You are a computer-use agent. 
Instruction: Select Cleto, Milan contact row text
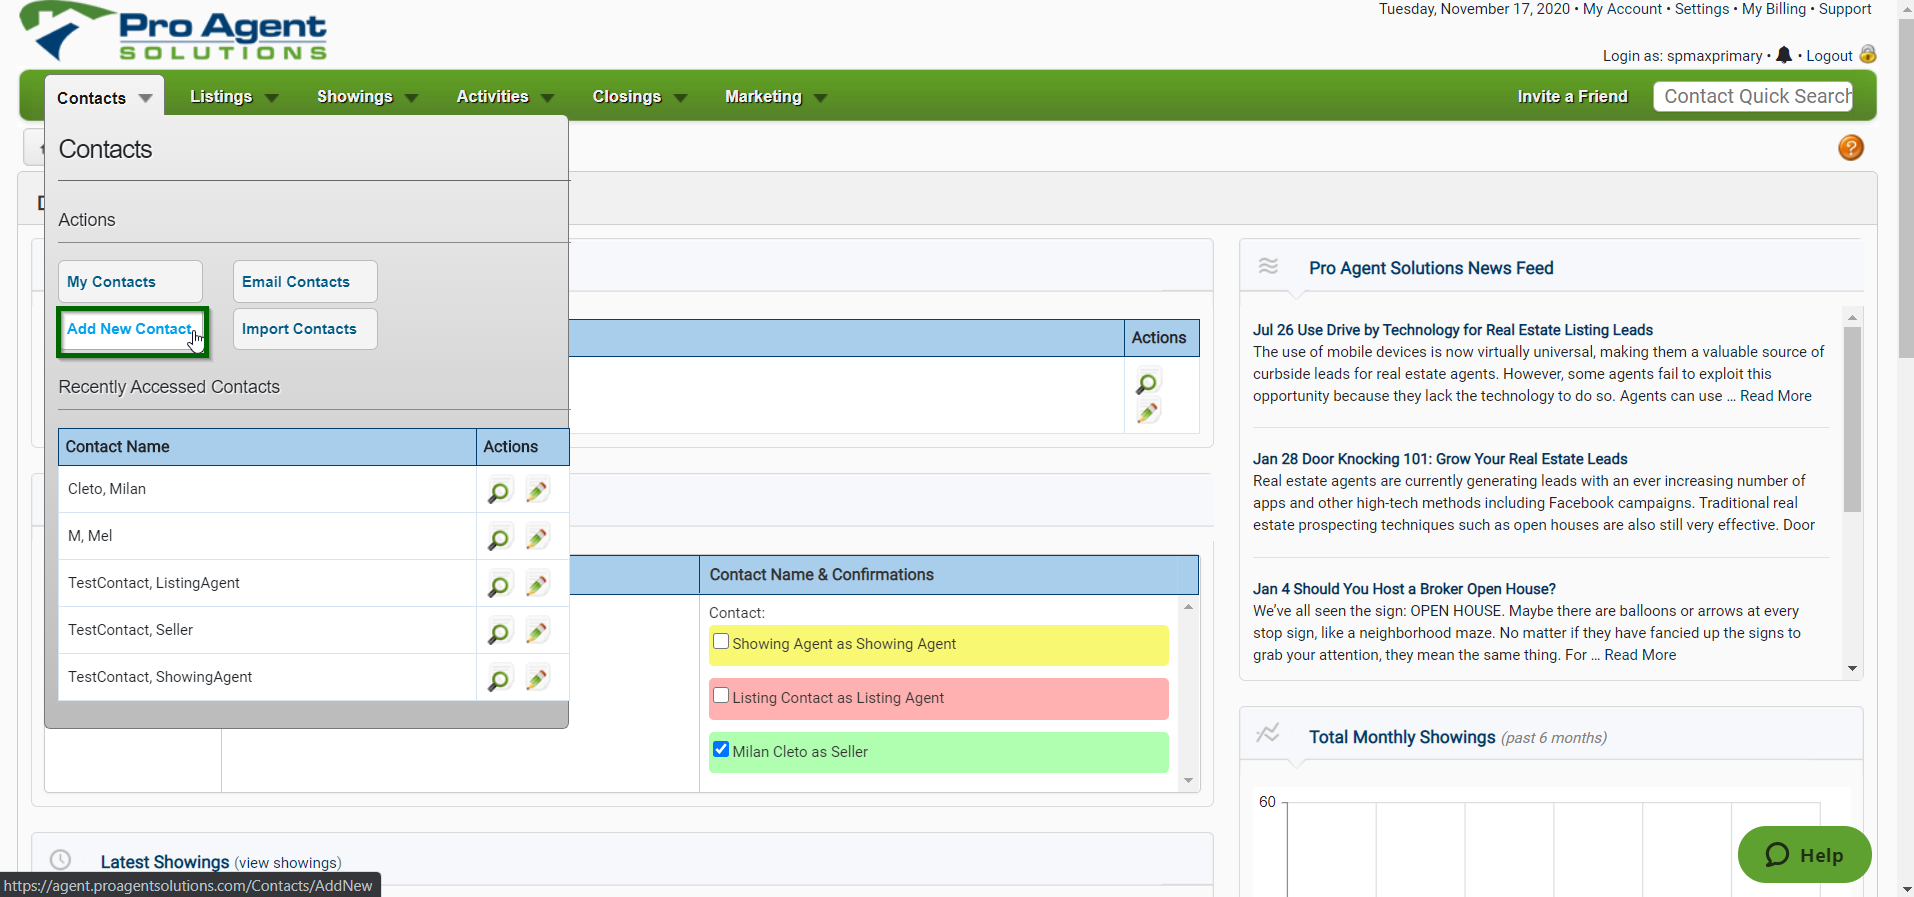coord(107,489)
